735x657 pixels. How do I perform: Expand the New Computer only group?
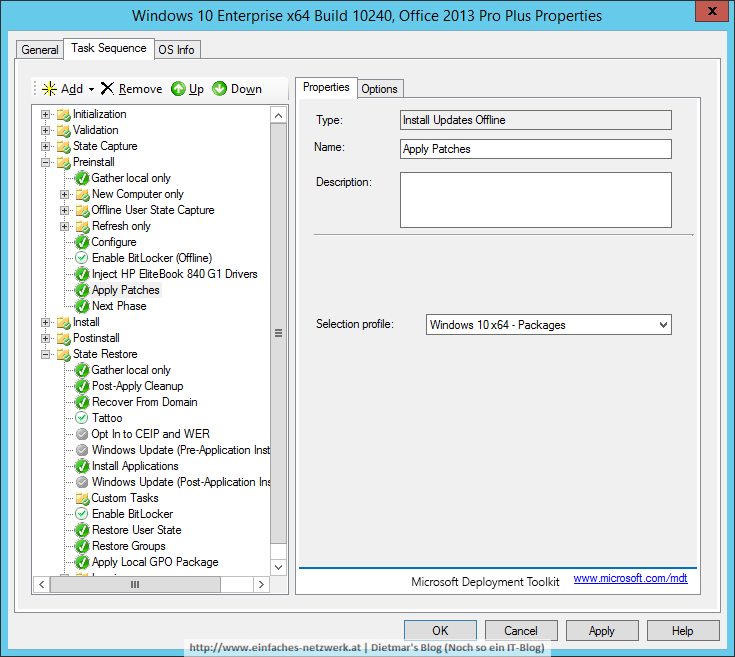[64, 194]
